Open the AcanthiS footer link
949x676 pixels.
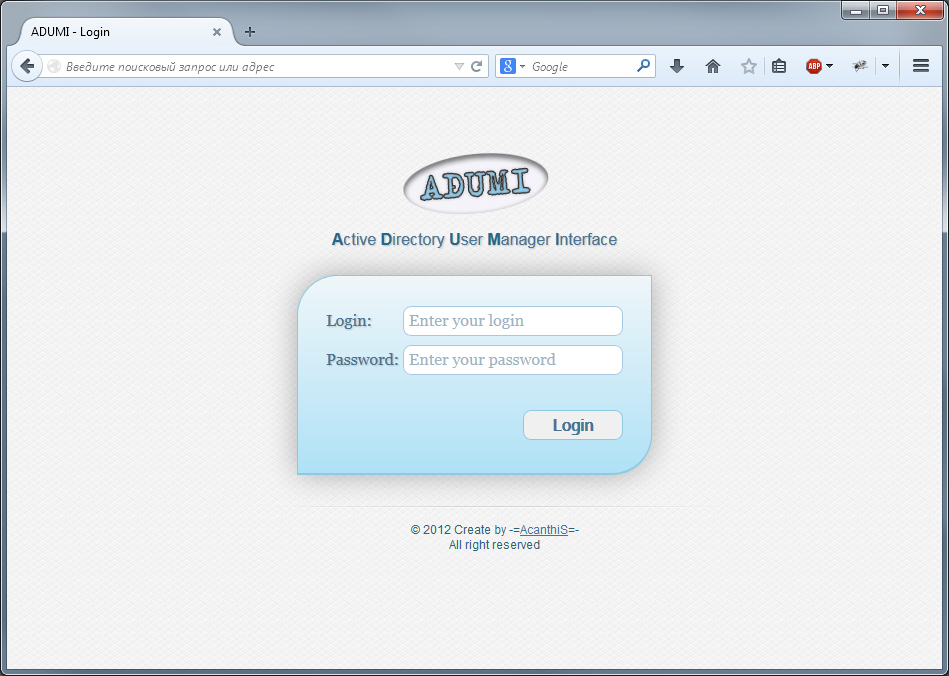click(543, 530)
